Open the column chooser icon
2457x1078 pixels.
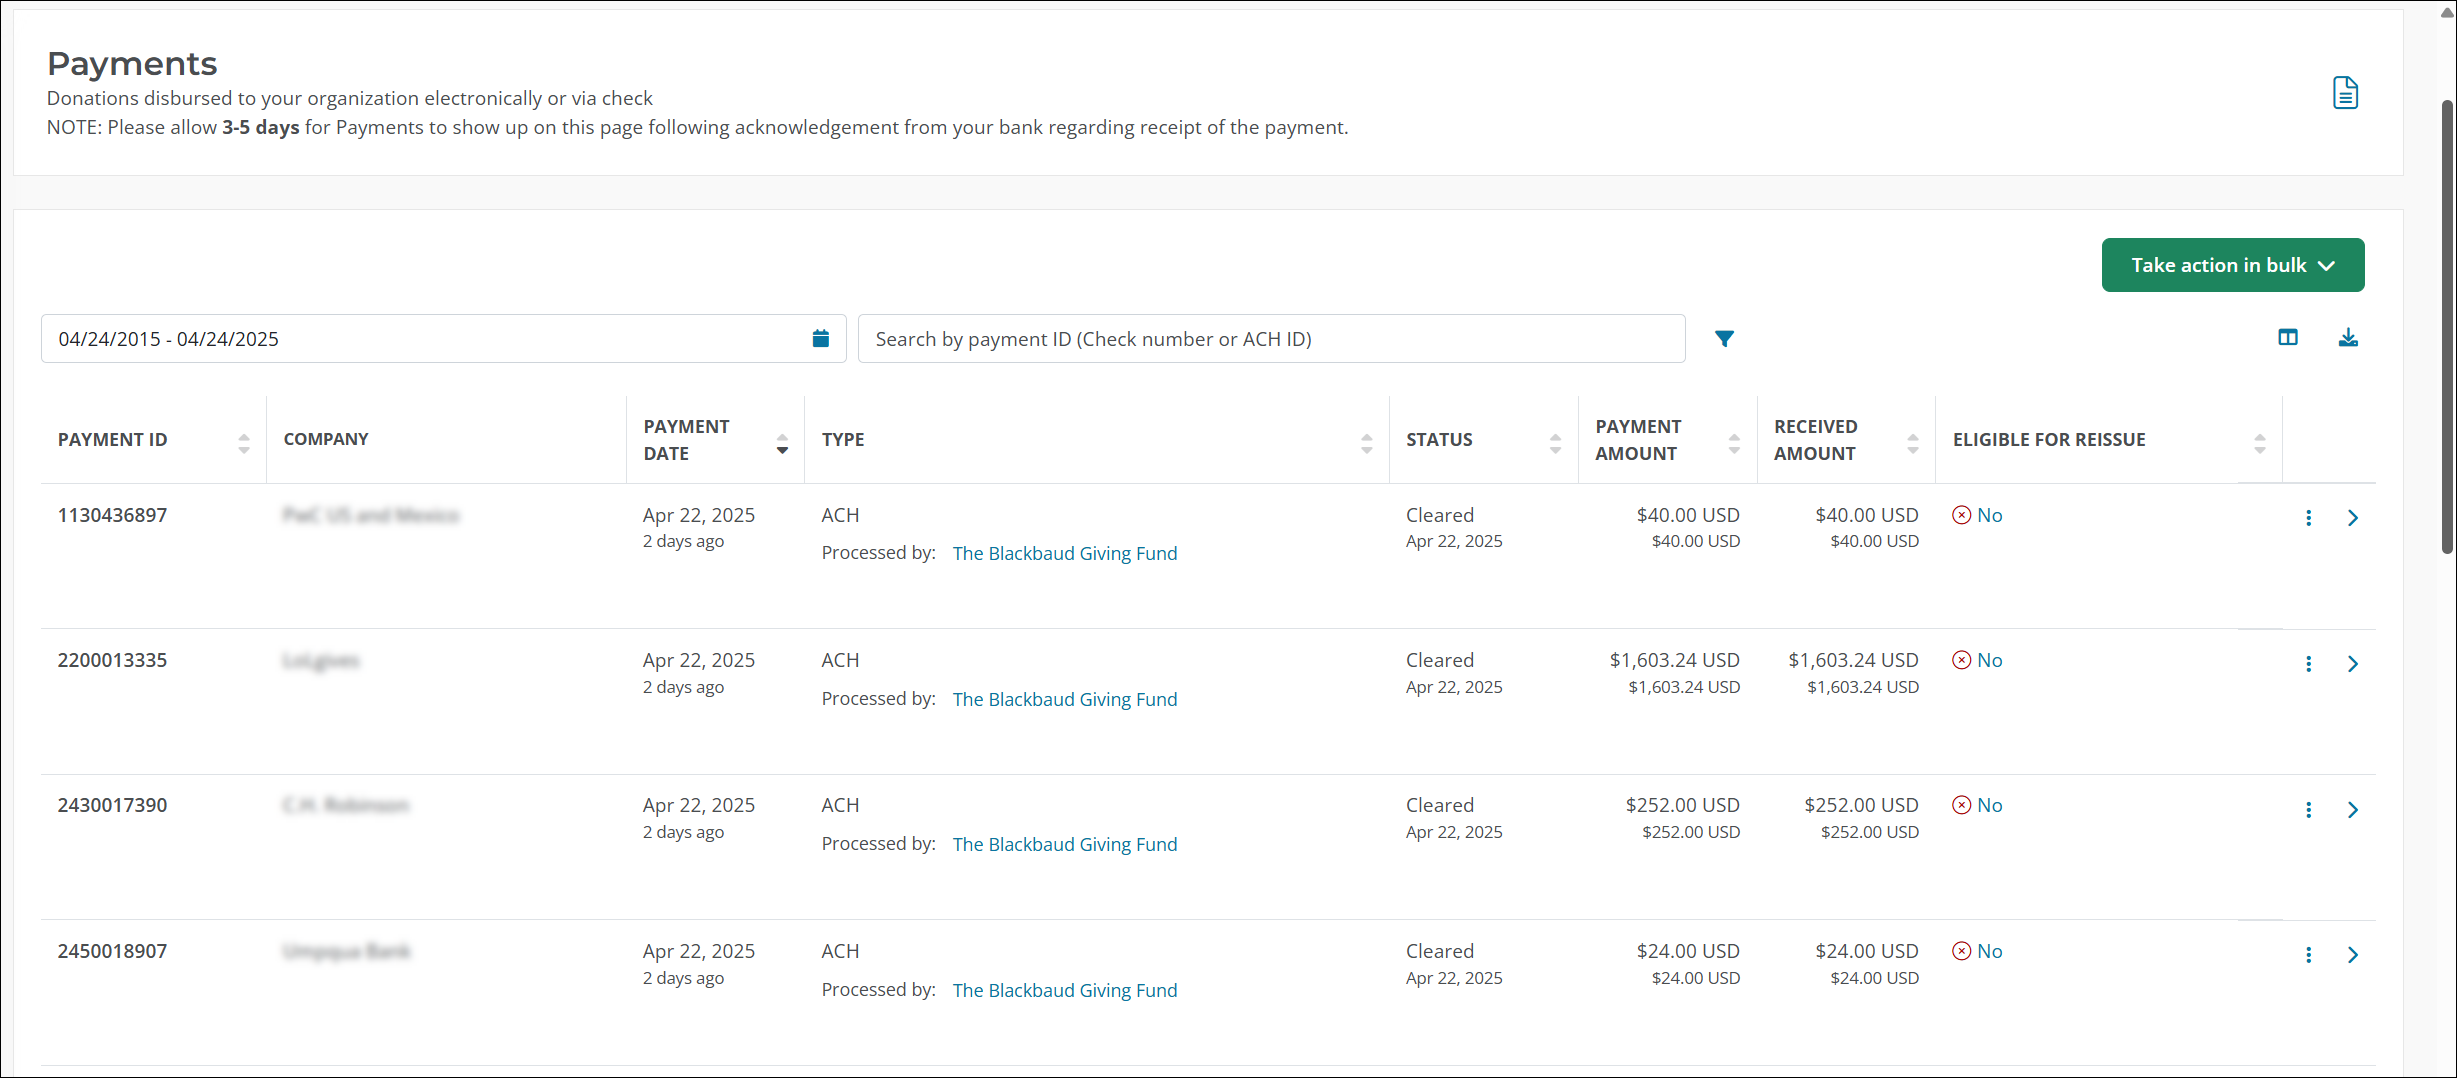[x=2288, y=338]
